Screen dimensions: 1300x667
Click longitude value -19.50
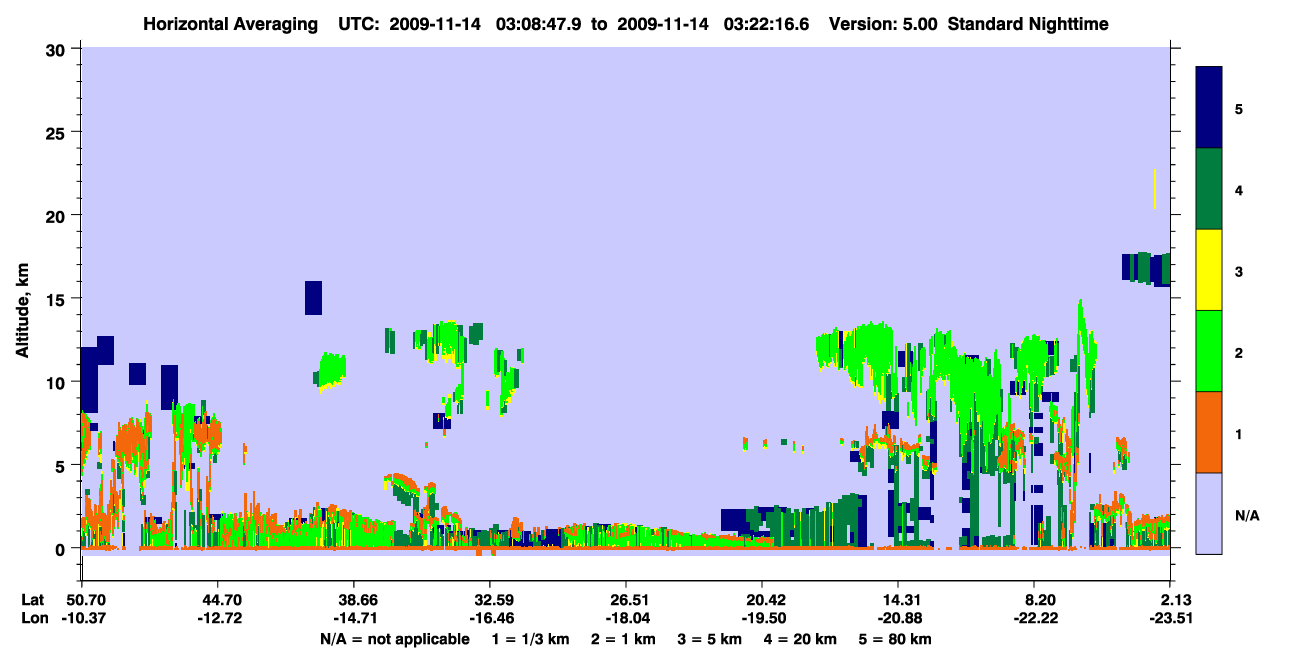tap(762, 619)
